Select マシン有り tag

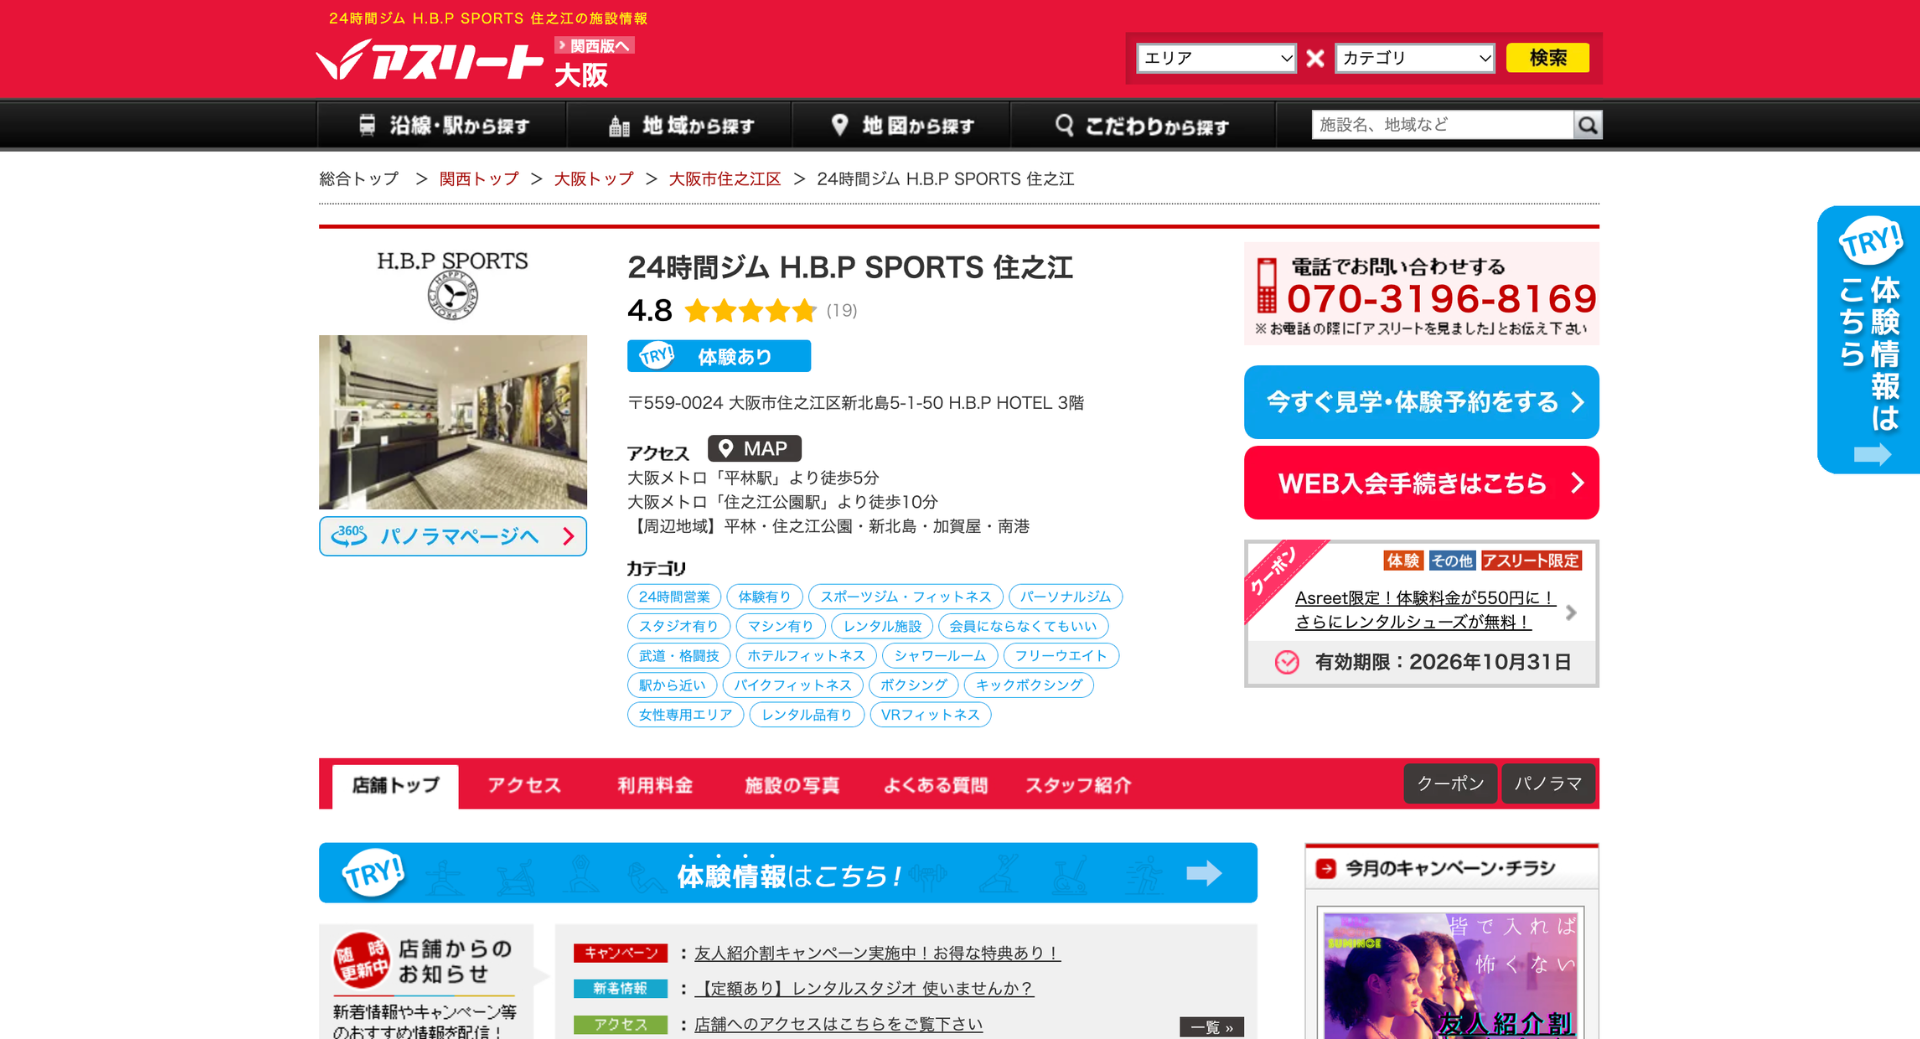(x=781, y=626)
